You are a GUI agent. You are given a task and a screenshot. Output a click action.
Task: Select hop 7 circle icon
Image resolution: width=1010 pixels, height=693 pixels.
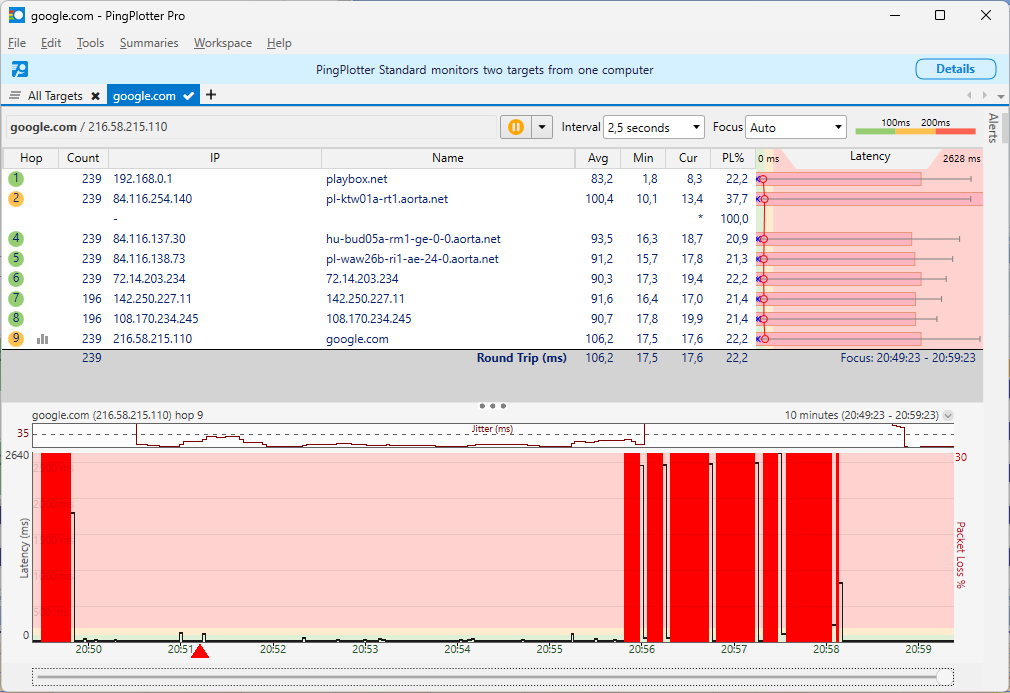coord(16,298)
